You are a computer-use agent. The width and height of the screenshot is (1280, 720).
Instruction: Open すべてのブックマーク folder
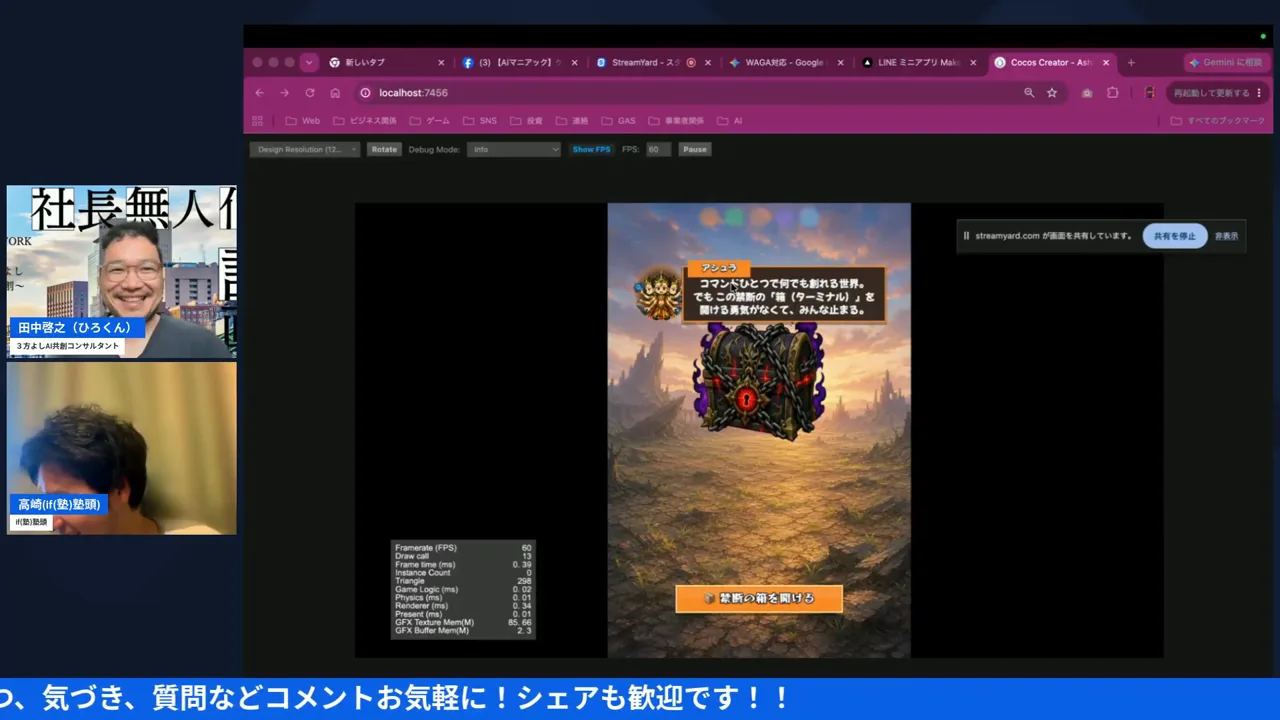pos(1219,121)
